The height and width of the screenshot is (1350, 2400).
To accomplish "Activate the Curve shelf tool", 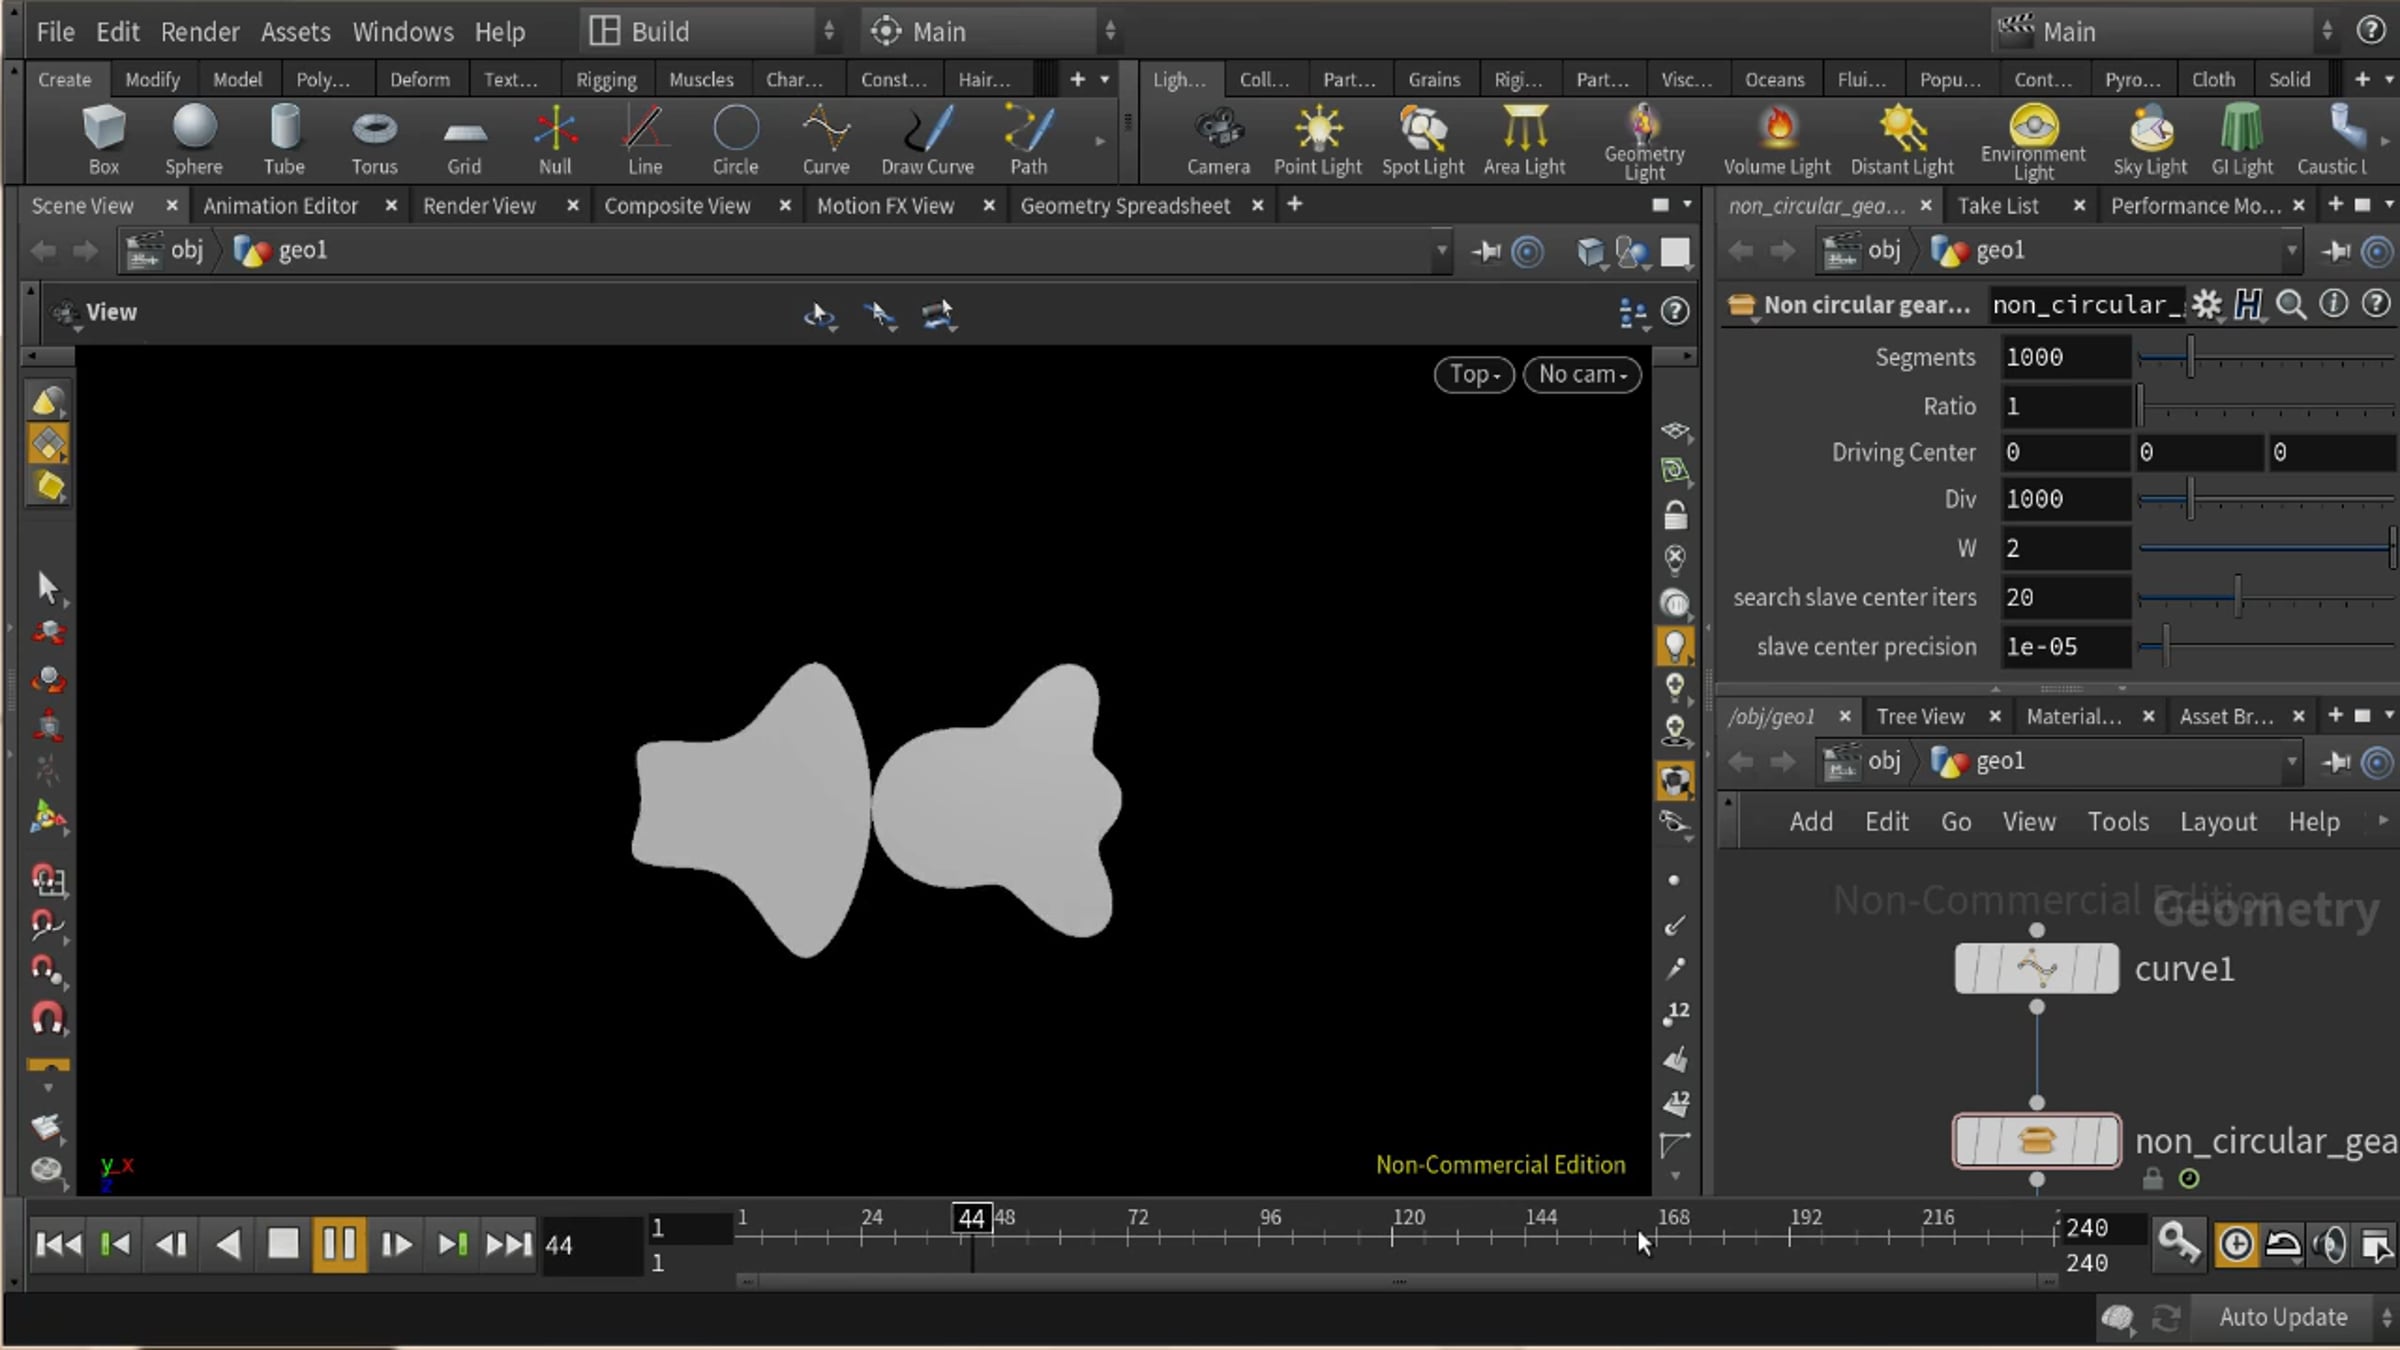I will tap(826, 140).
